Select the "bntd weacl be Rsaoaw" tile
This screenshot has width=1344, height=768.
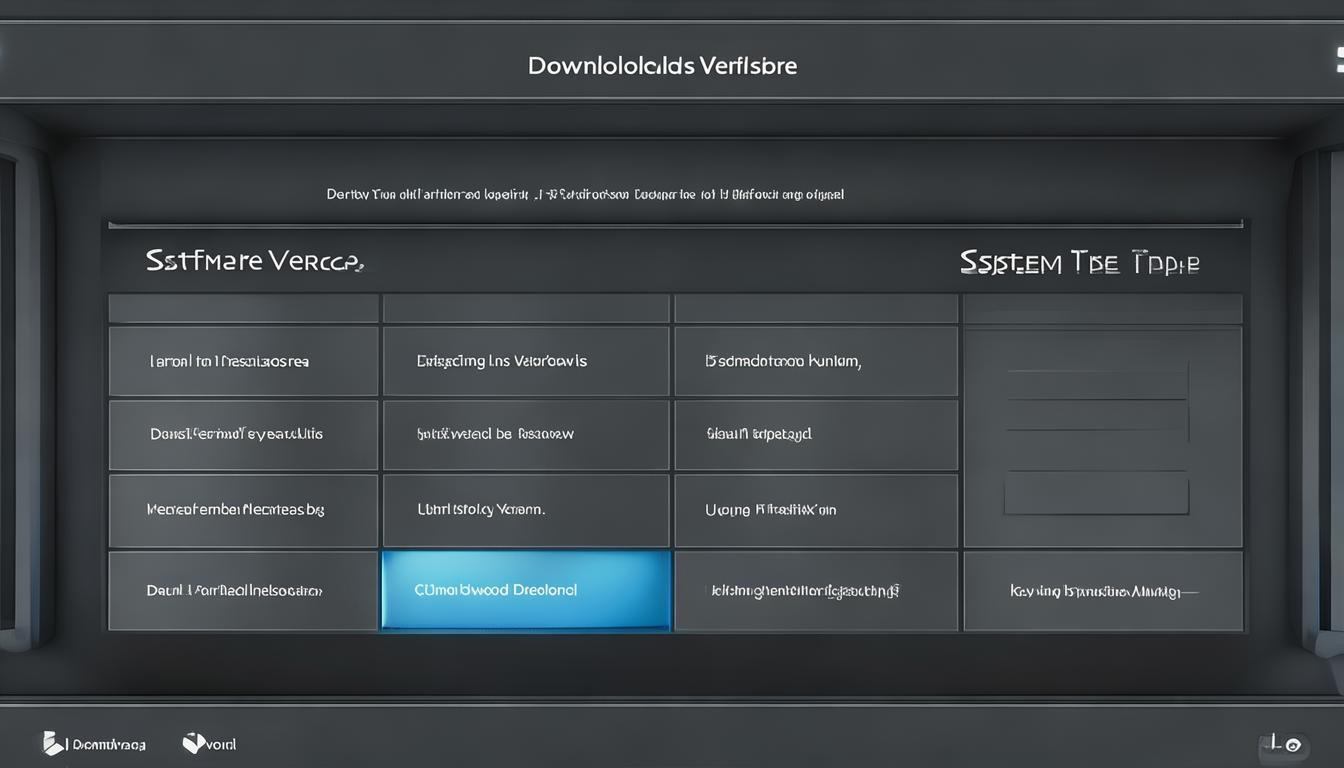526,435
